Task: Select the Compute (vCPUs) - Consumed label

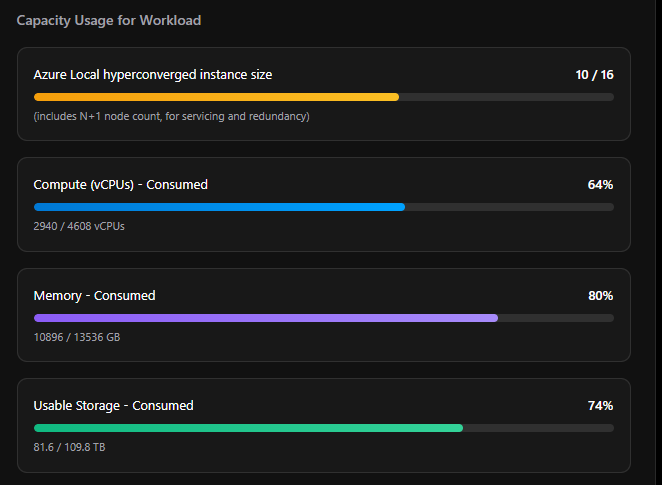Action: click(121, 185)
